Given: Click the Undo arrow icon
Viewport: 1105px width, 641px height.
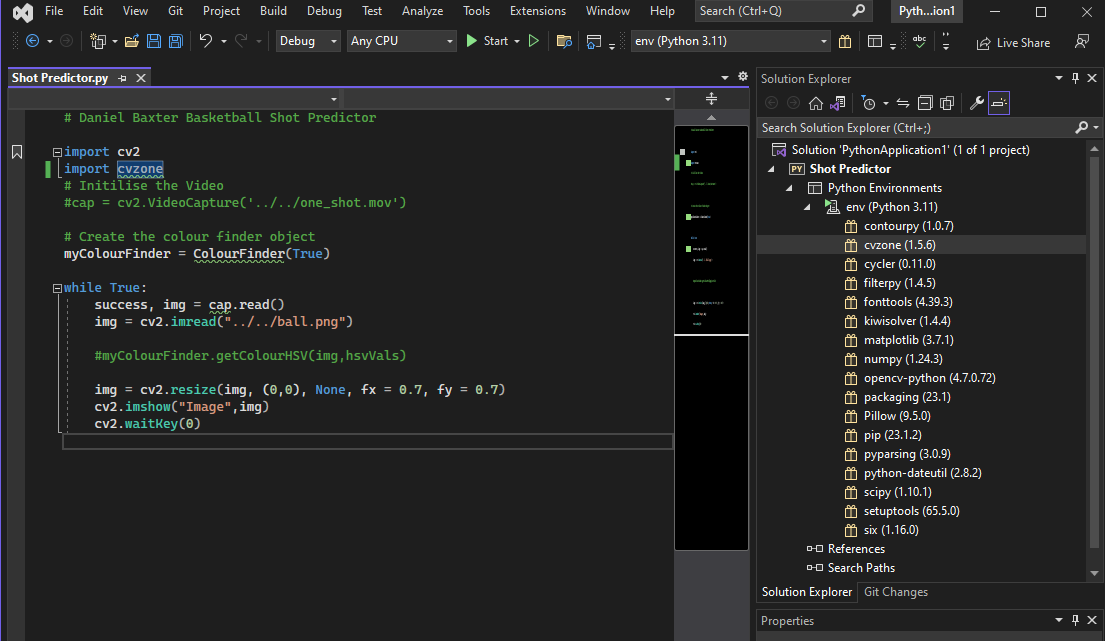Looking at the screenshot, I should pos(206,41).
